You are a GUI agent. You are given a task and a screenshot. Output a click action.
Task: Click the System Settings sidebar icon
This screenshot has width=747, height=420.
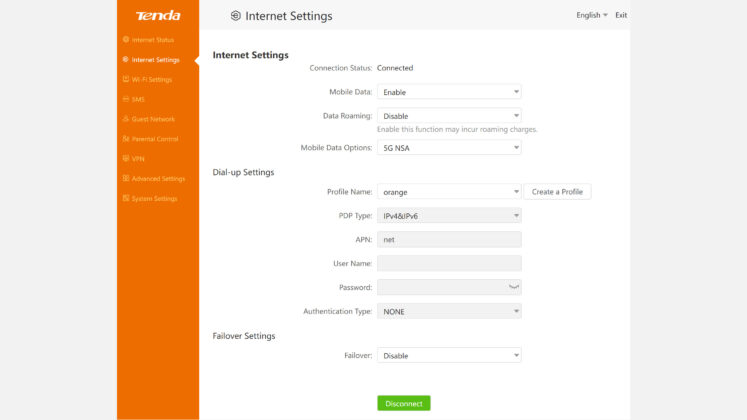[x=126, y=198]
